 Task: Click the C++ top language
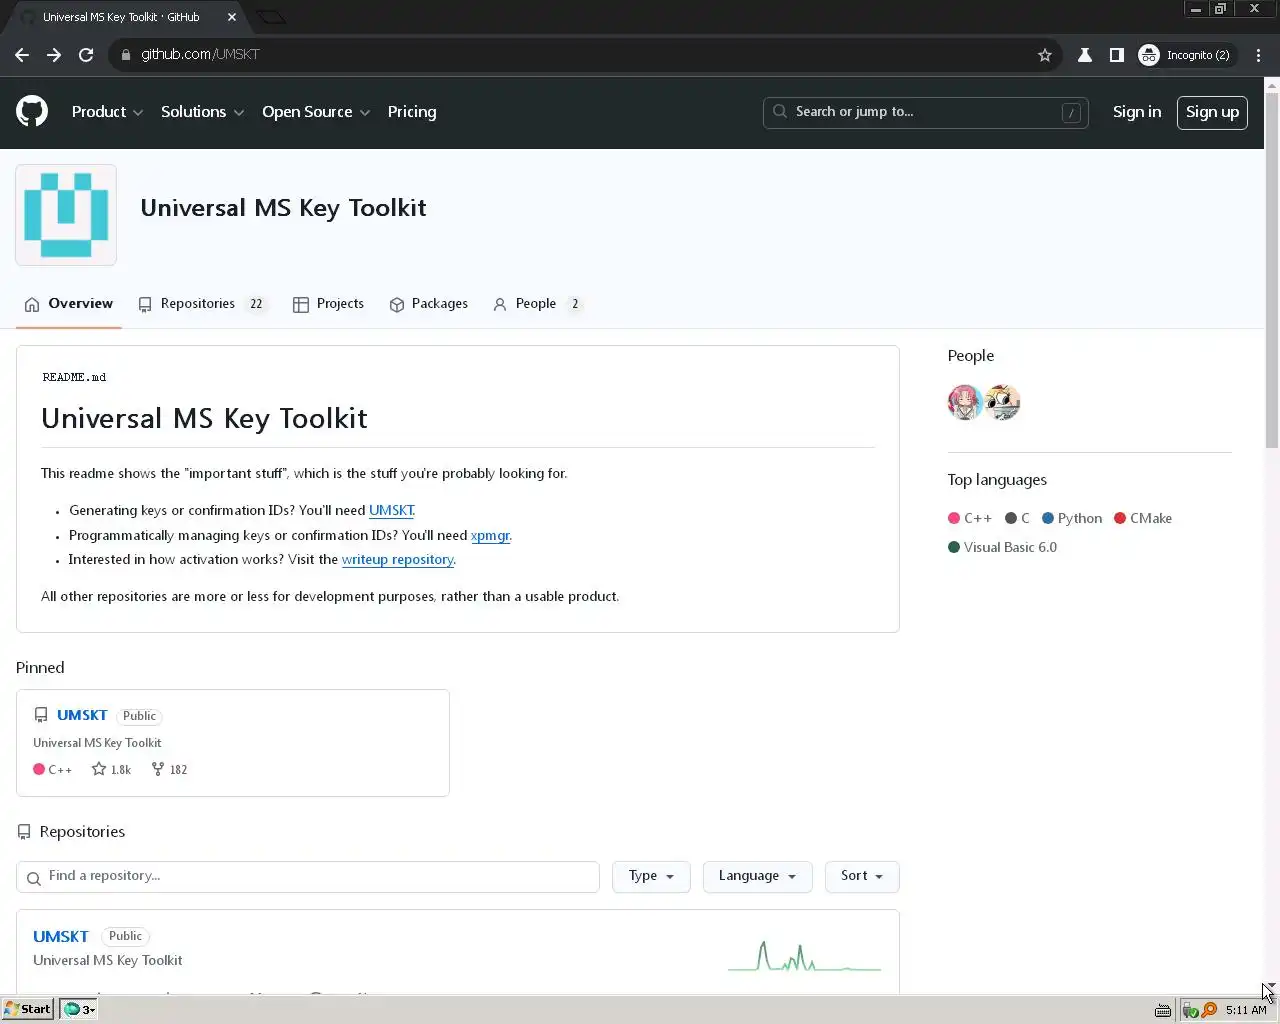click(970, 518)
